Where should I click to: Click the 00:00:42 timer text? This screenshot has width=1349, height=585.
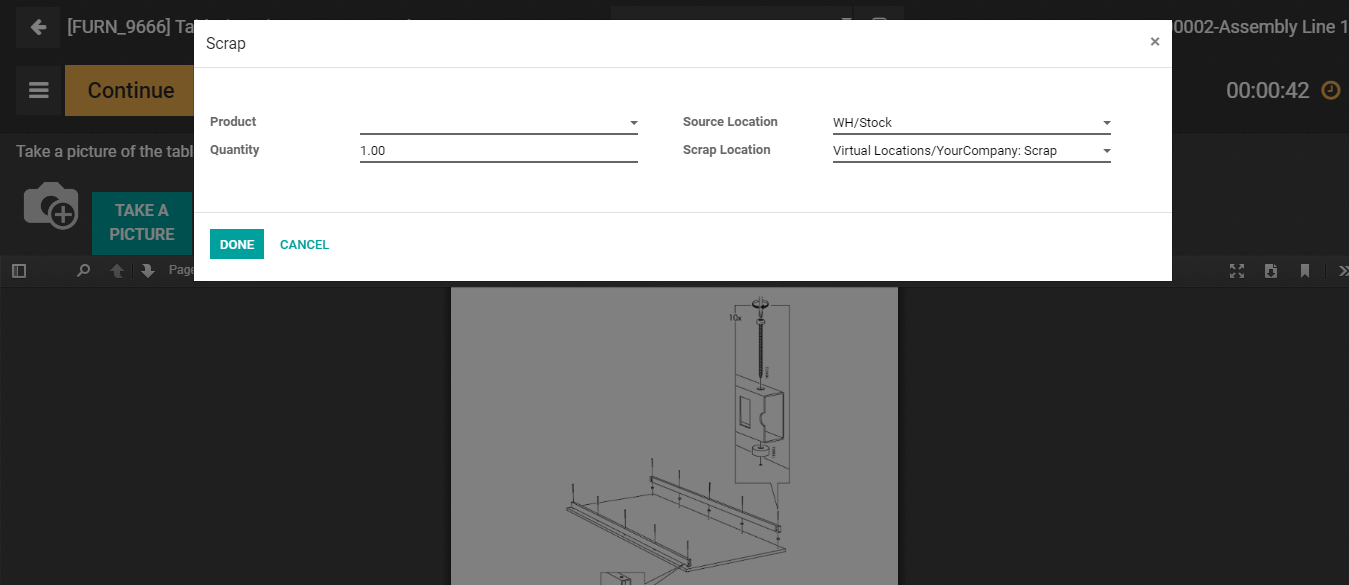pyautogui.click(x=1267, y=90)
